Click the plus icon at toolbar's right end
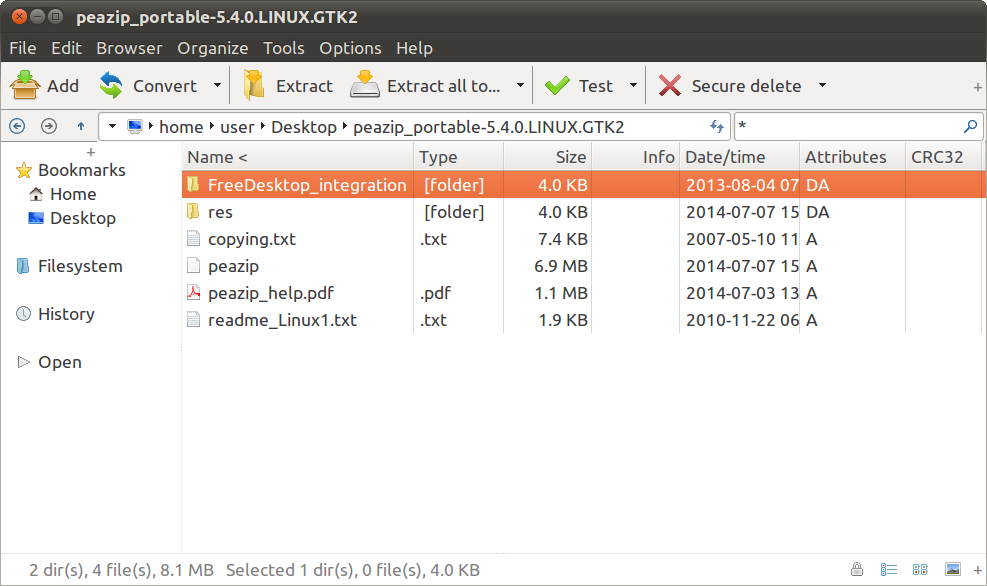Screen dimensions: 987x586 coord(978,87)
